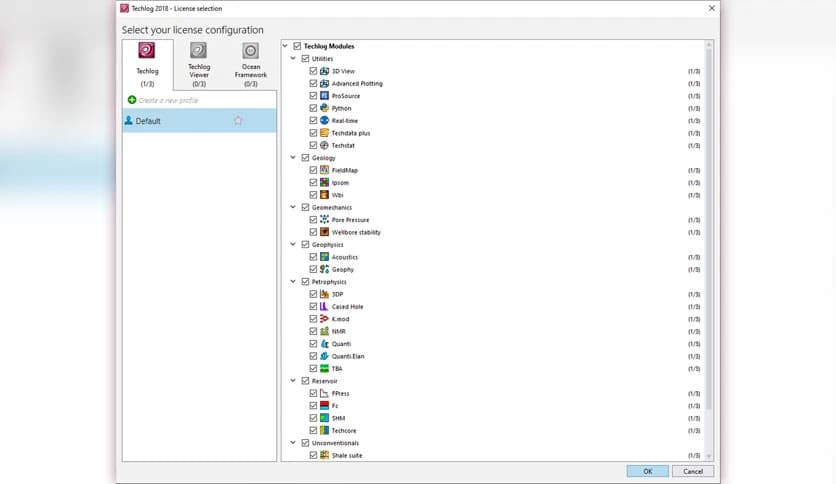Screen dimensions: 836x484
Task: Toggle the Wellbore stability checkbox
Action: coord(313,232)
